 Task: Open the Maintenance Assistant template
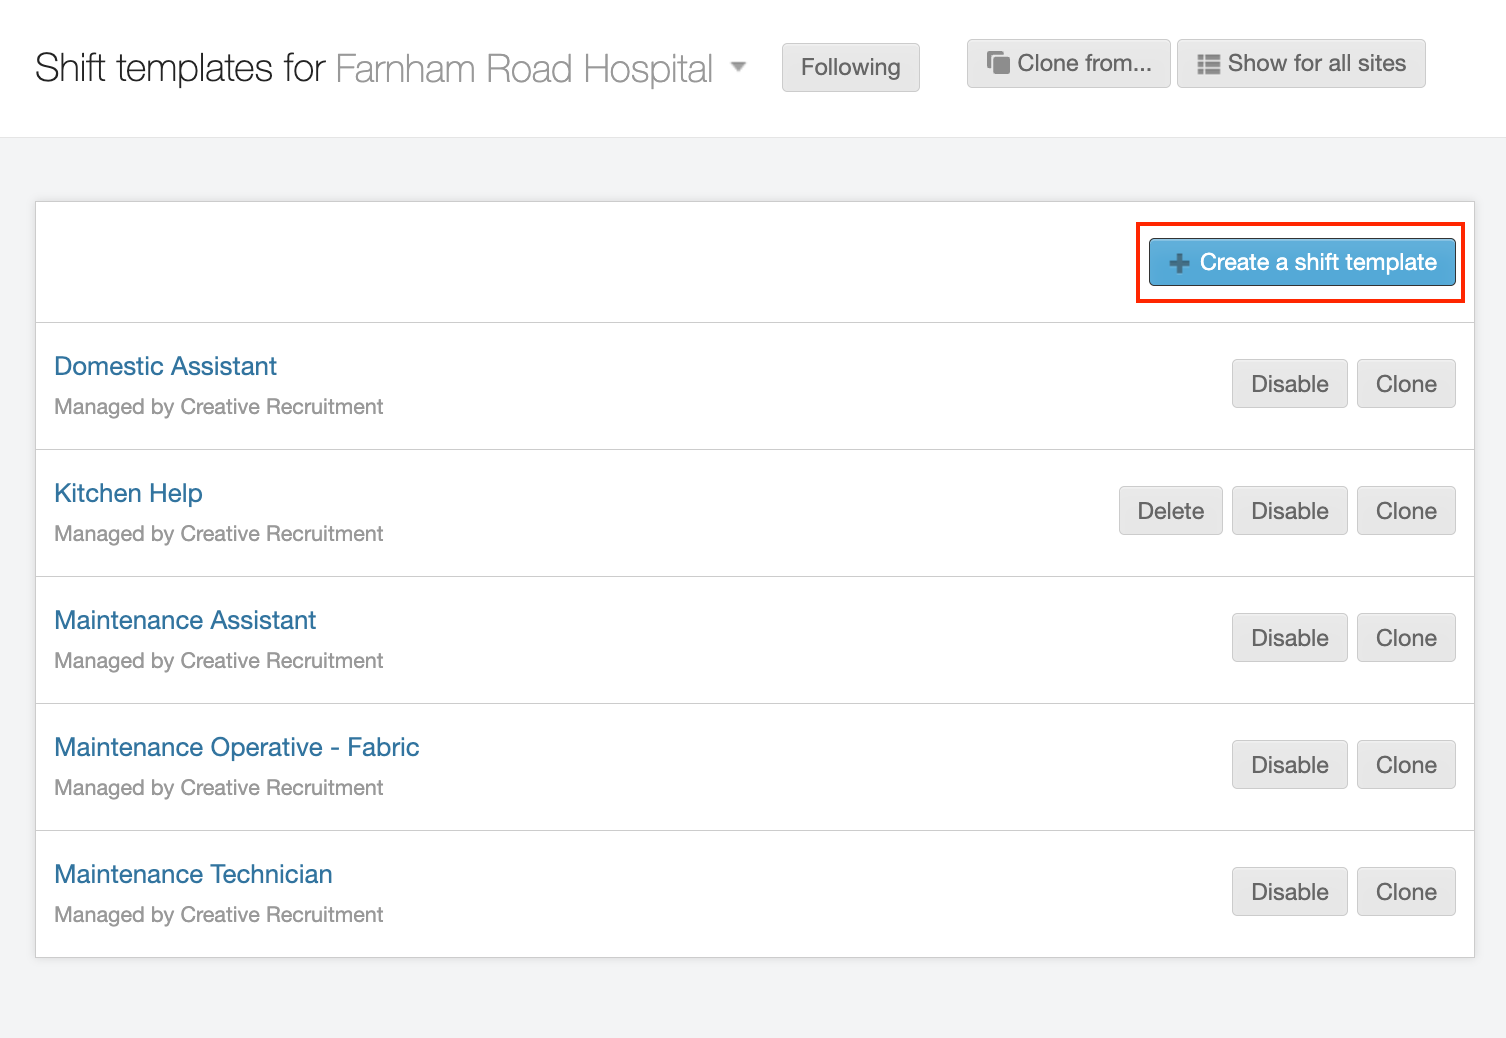[x=185, y=620]
